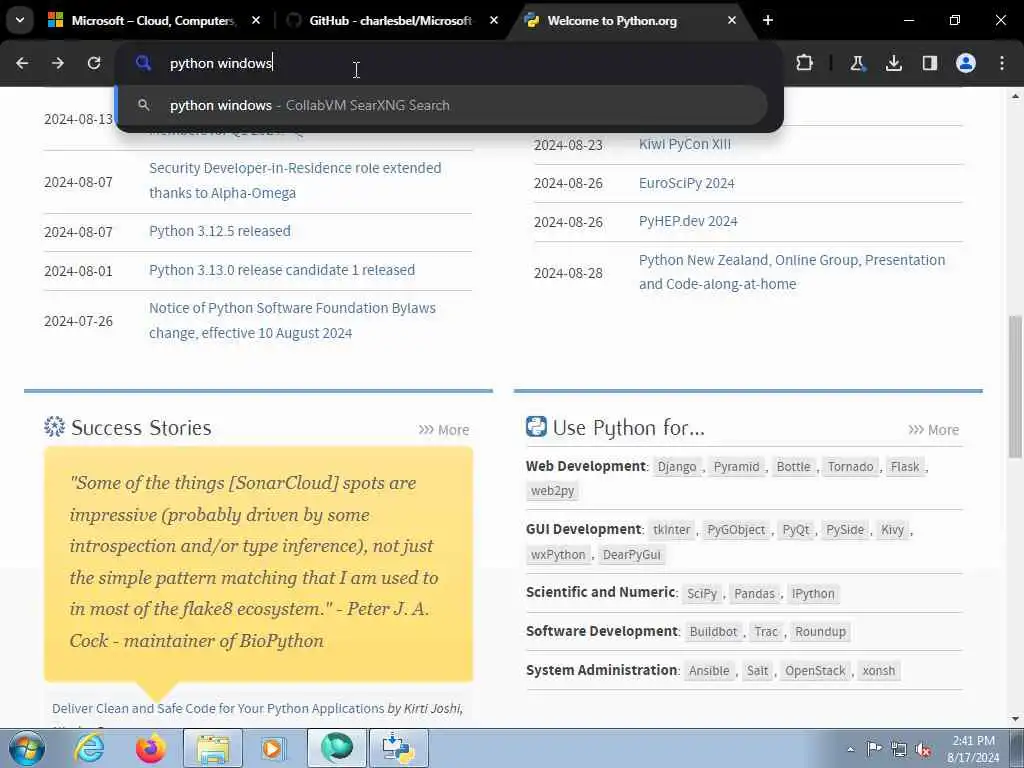Click the tkinter tag
1024x768 pixels.
pyautogui.click(x=671, y=530)
